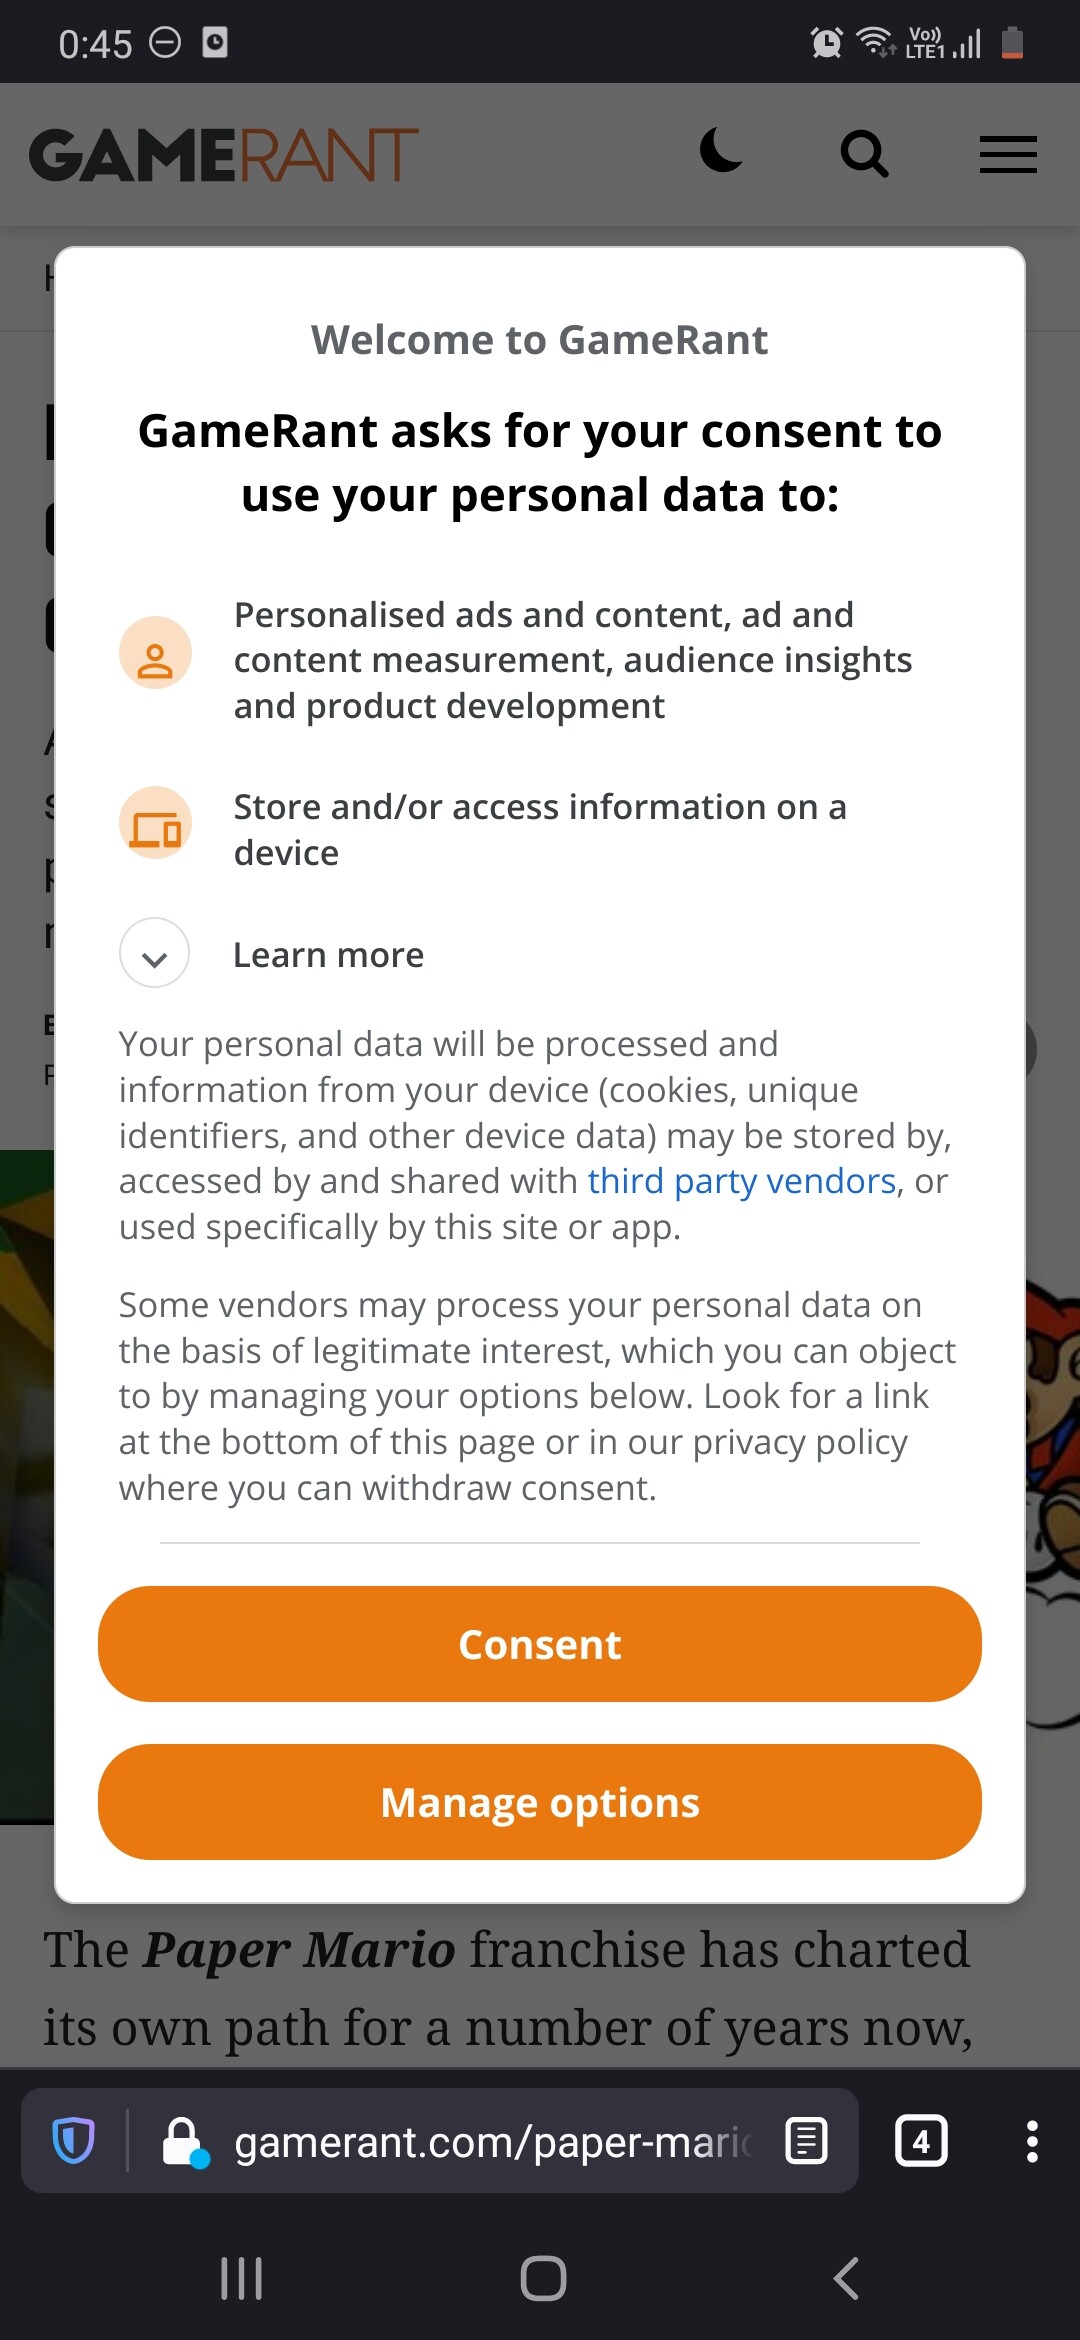
Task: Go to Android home screen
Action: click(x=543, y=2279)
